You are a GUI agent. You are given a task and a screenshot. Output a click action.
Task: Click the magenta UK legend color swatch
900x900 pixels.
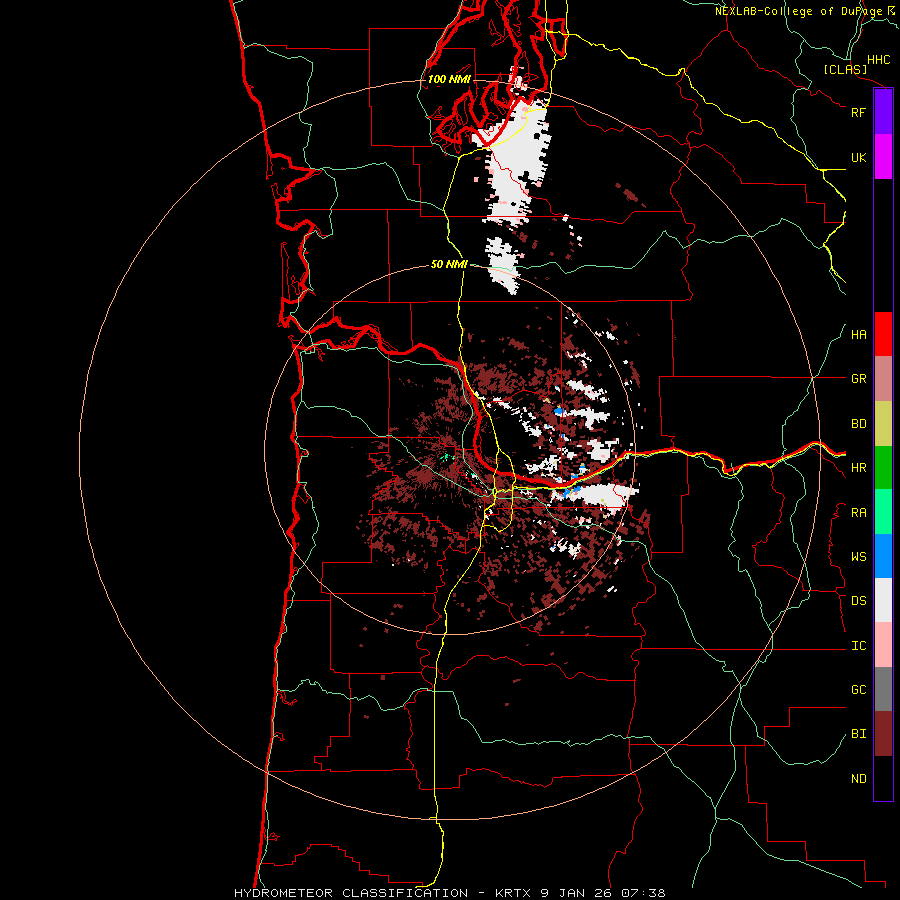point(883,157)
